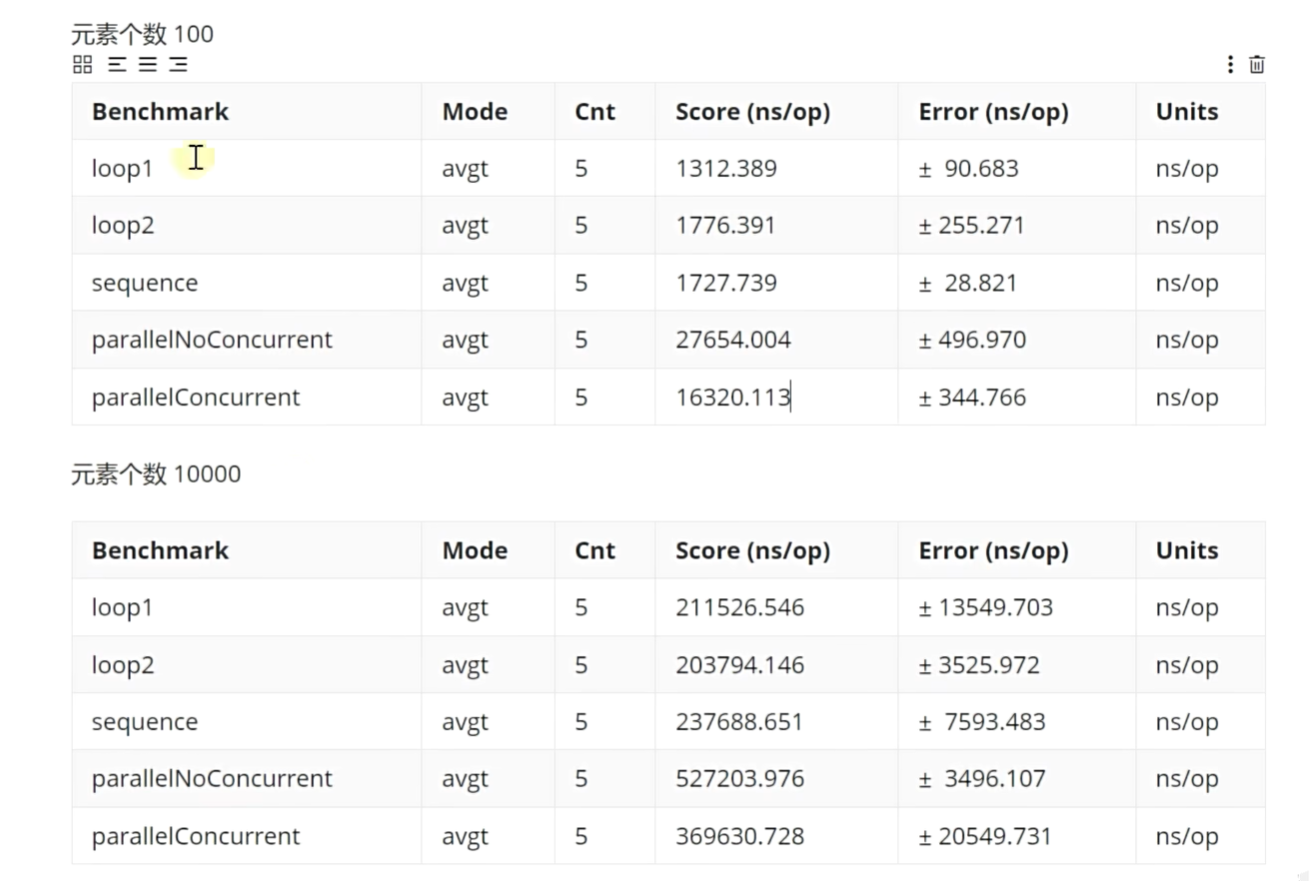
Task: Click parallelNoConcurrent in the 527203.976 row
Action: click(x=212, y=779)
